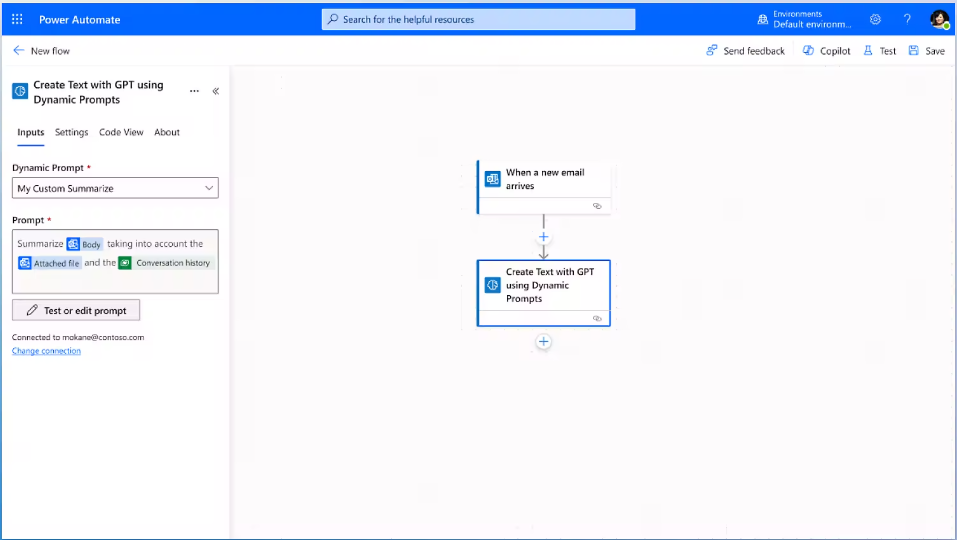This screenshot has height=540, width=957.
Task: Switch to the Settings tab
Action: tap(71, 132)
